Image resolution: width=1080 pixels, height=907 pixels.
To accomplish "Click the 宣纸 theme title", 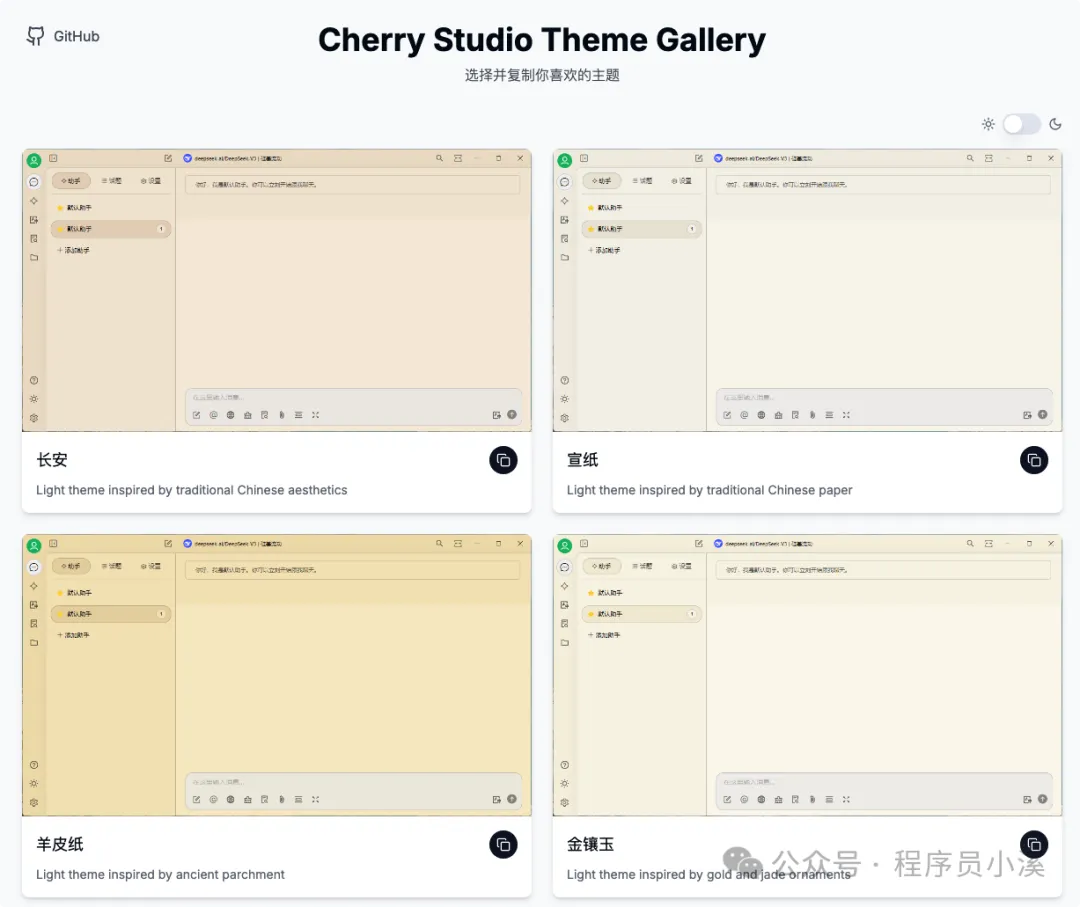I will 583,460.
